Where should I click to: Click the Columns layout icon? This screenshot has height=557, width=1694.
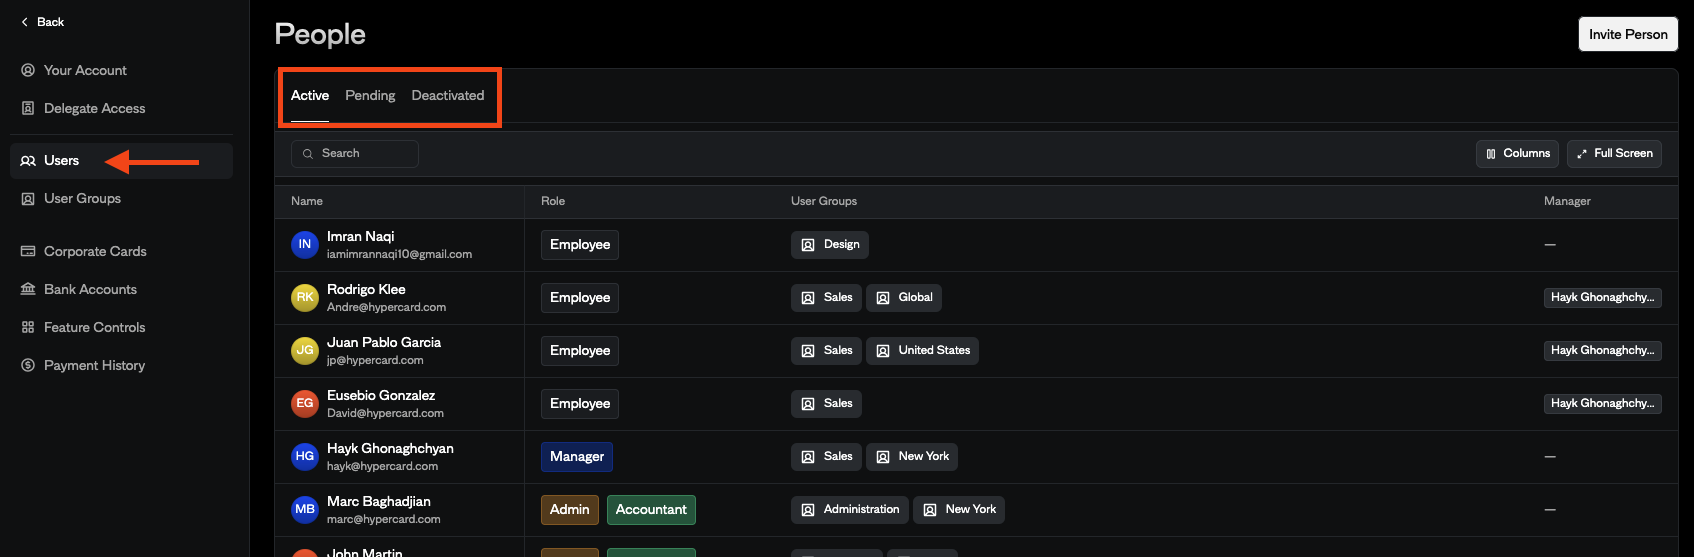[x=1491, y=154]
